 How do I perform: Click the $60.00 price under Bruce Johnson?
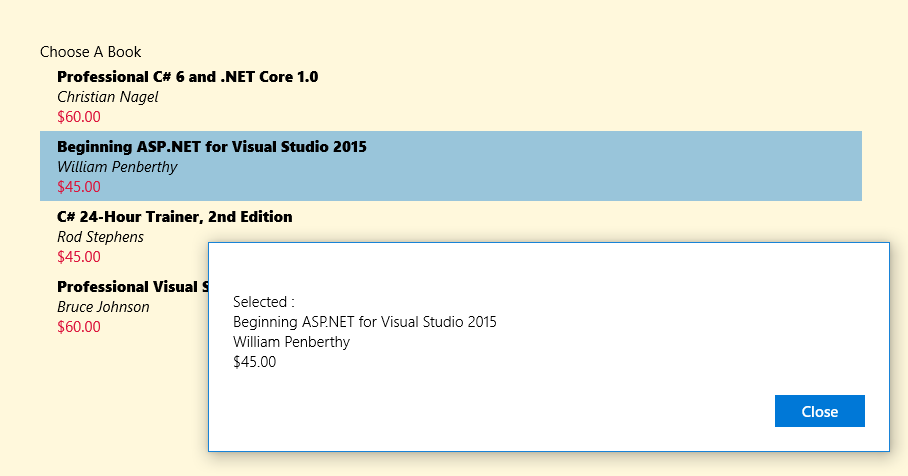(79, 327)
